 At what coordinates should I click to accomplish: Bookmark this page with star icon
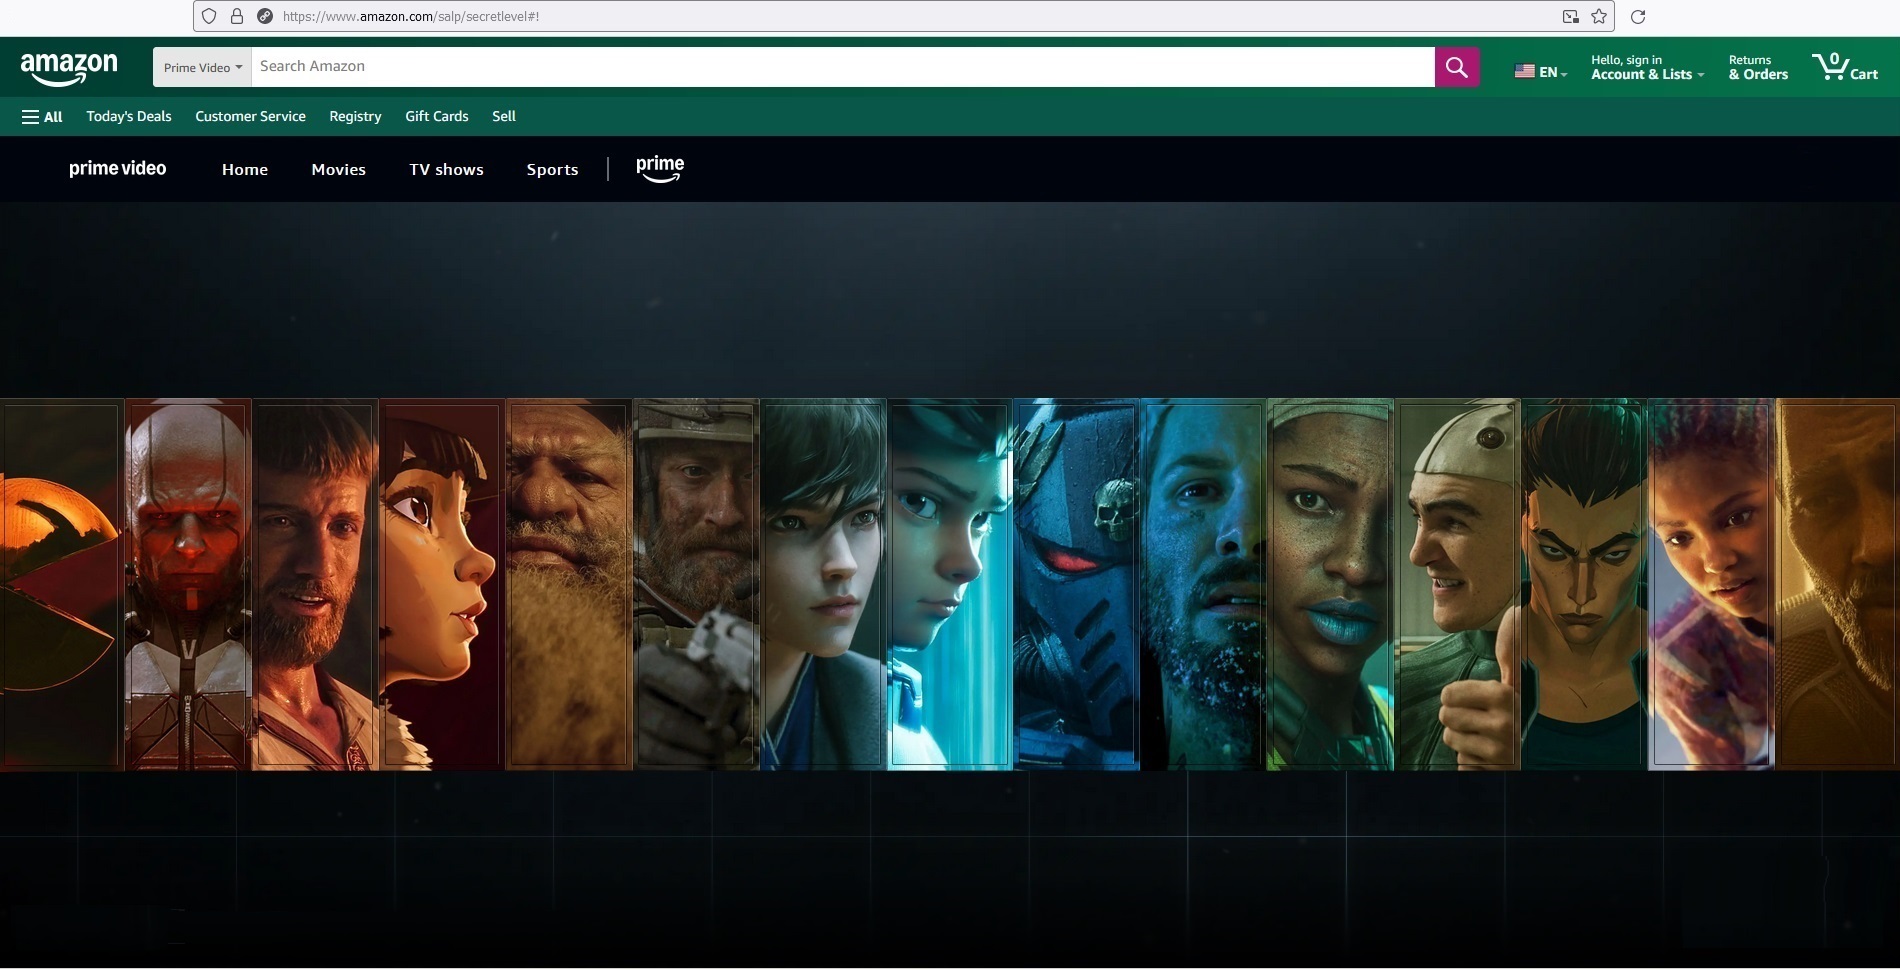(x=1599, y=16)
